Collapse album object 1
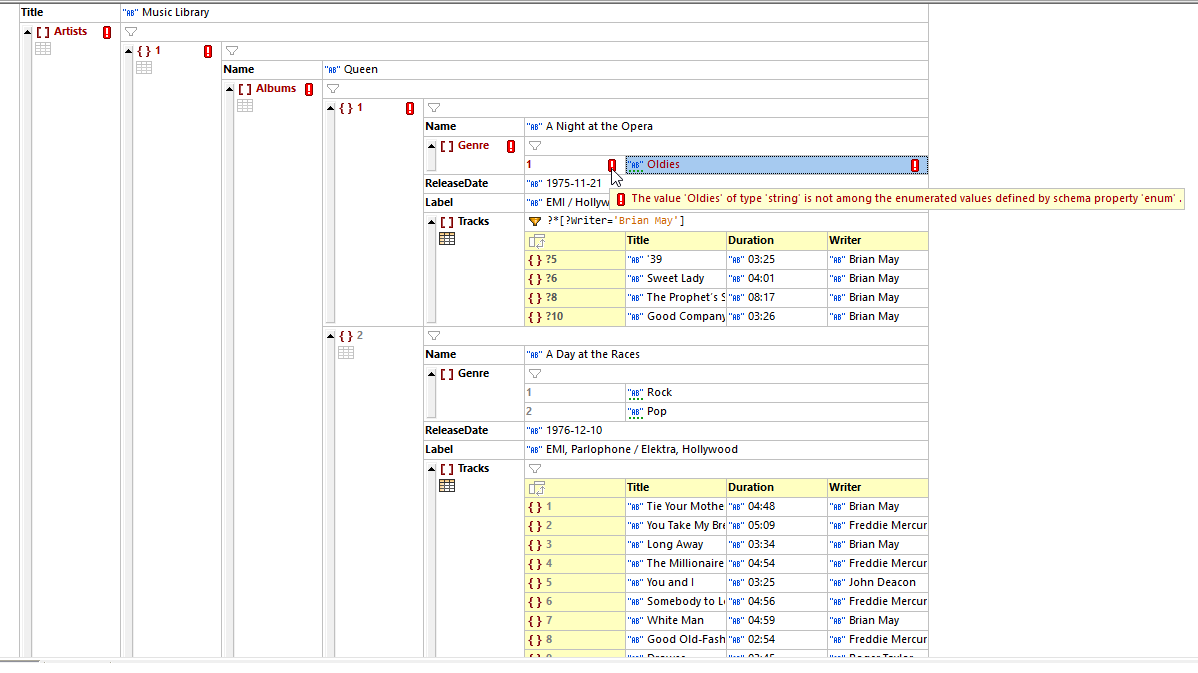The width and height of the screenshot is (1198, 673). (330, 108)
